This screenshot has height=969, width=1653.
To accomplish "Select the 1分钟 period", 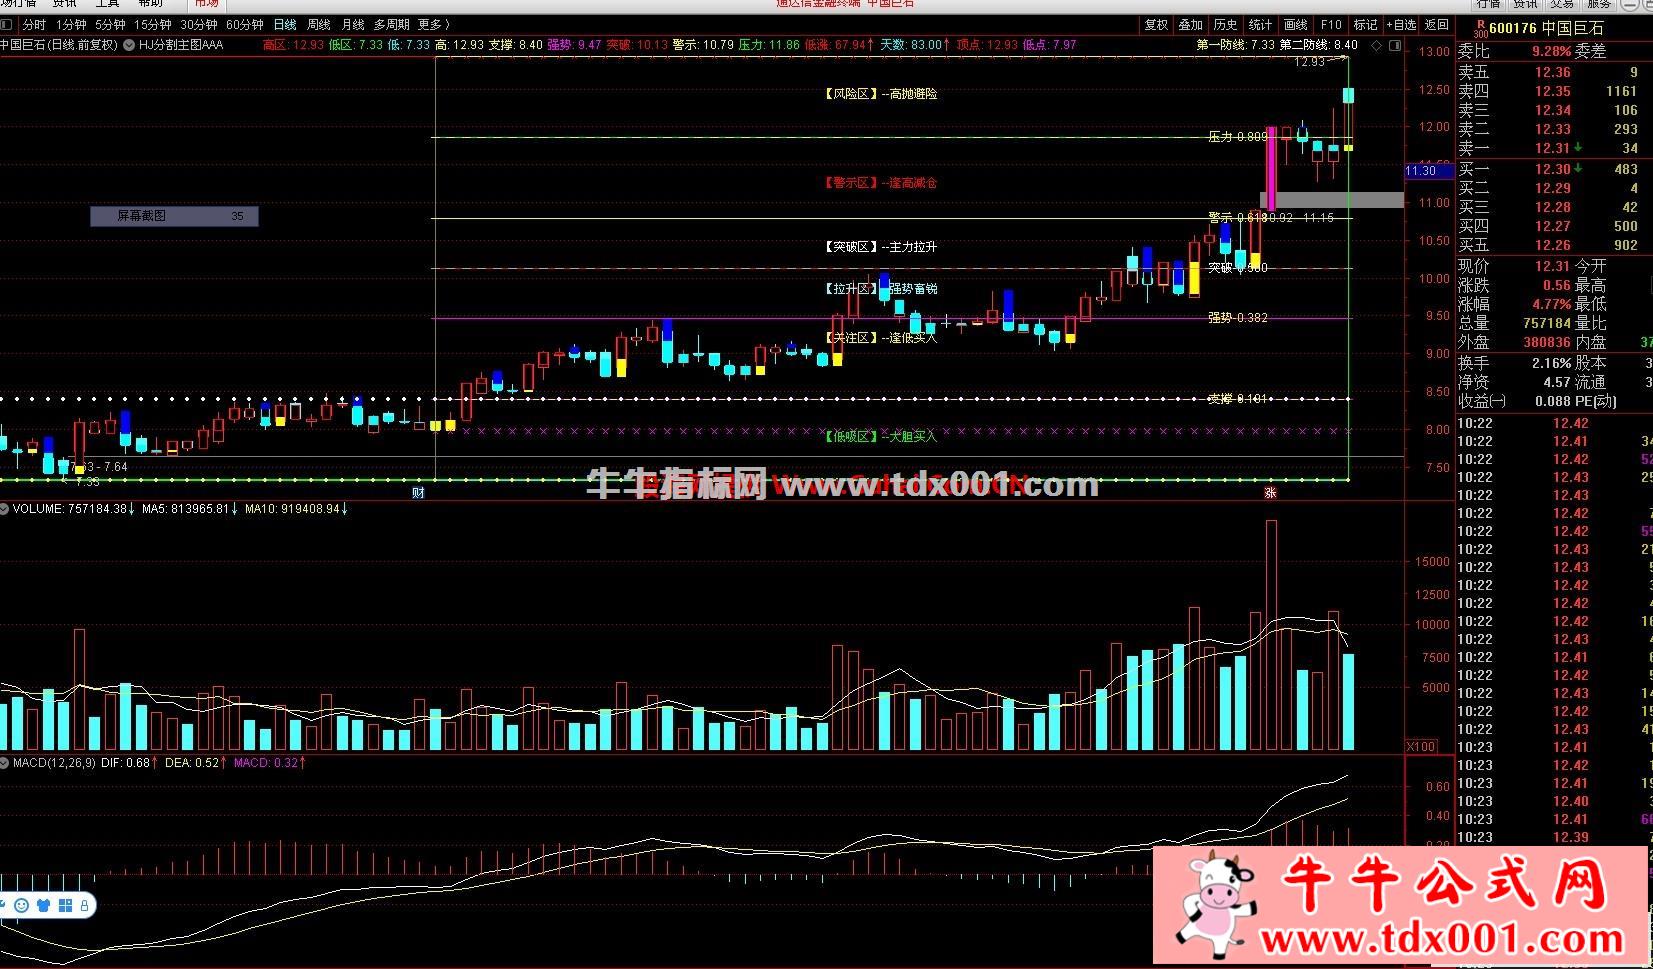I will [x=71, y=25].
